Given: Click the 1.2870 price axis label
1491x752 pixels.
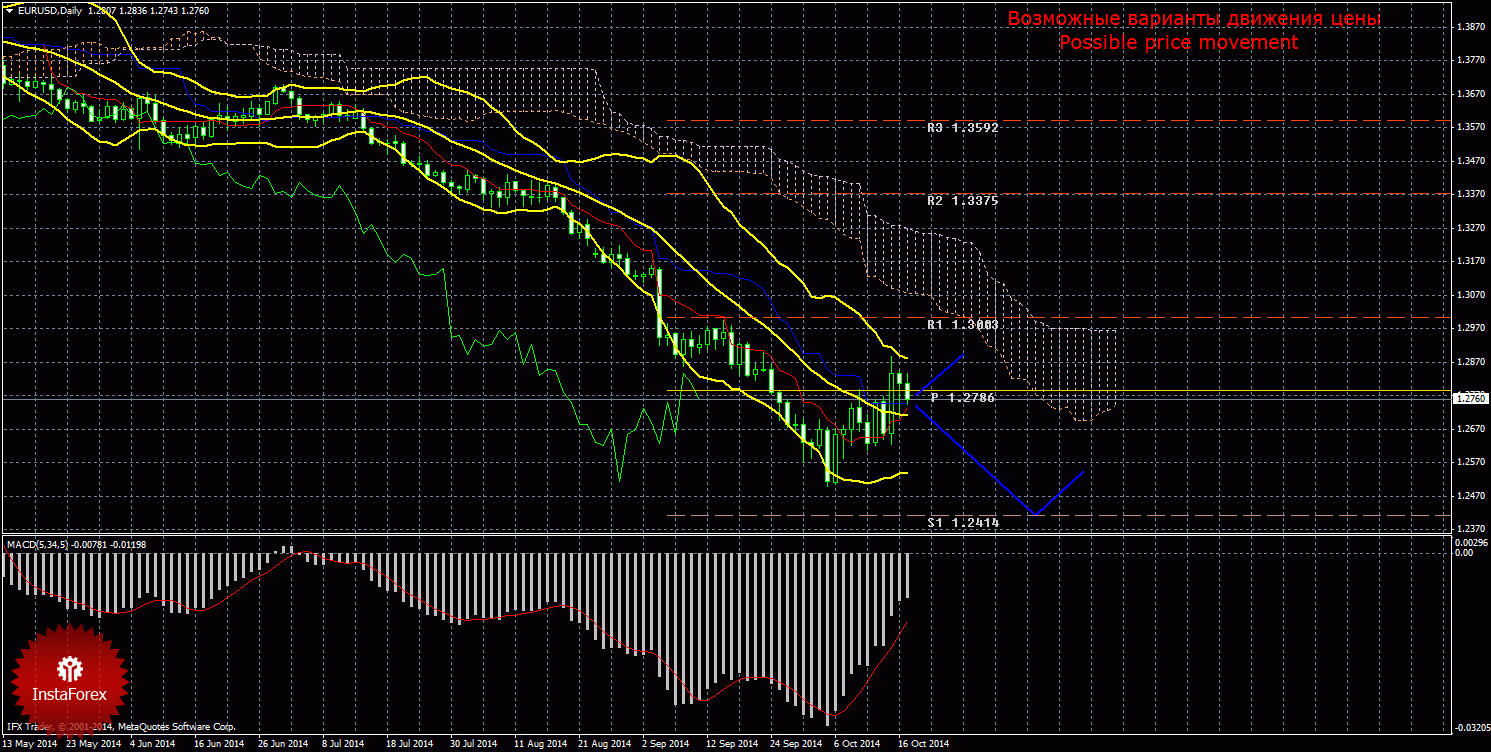Looking at the screenshot, I should coord(1470,362).
